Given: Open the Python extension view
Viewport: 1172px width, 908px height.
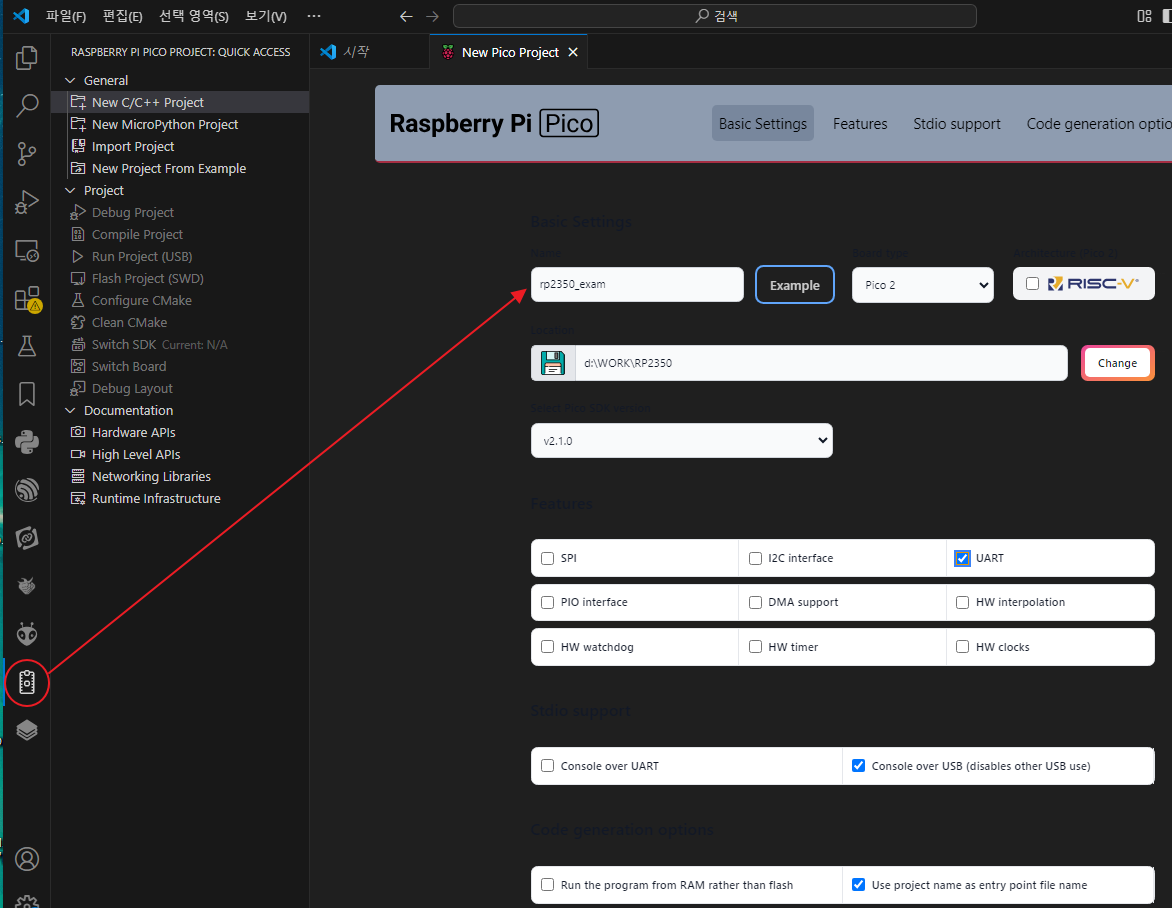Looking at the screenshot, I should click(x=27, y=442).
